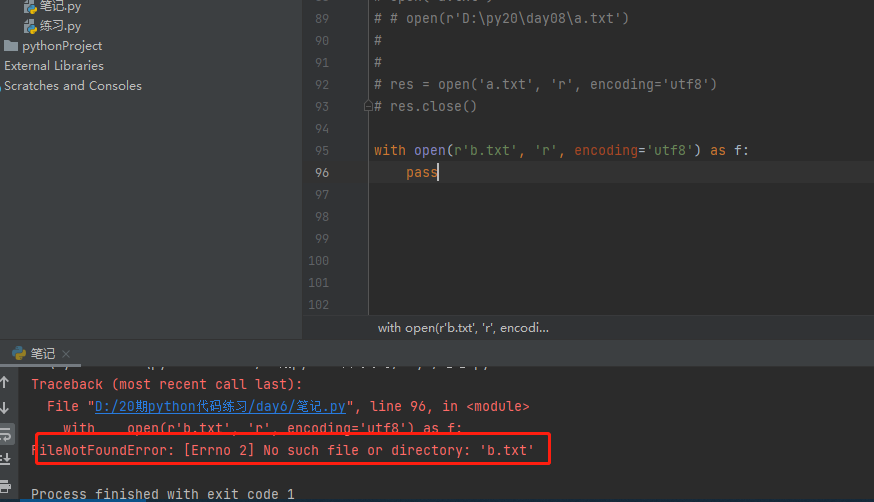This screenshot has height=502, width=874.
Task: Click line number 92 in the gutter
Action: [x=322, y=85]
